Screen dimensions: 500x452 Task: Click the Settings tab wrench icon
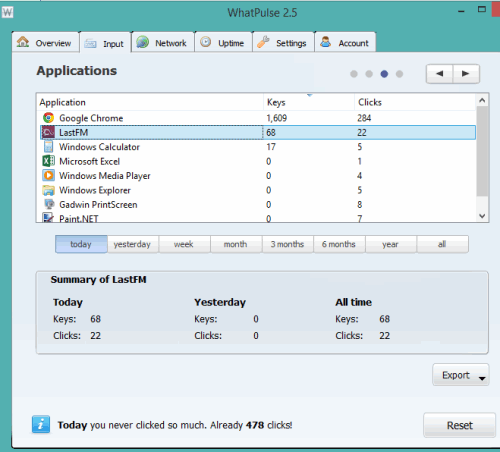[x=263, y=42]
